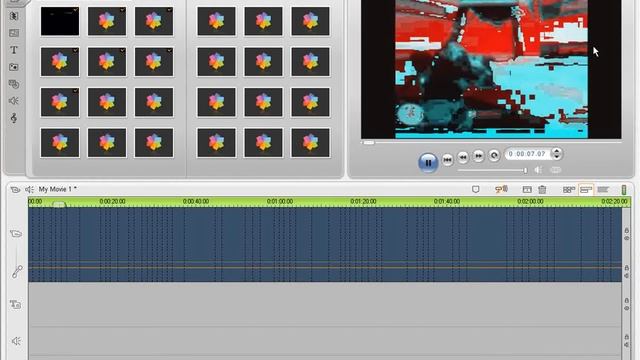
Task: Click the 0:01:00.00 mark on timeline ruler
Action: (280, 201)
